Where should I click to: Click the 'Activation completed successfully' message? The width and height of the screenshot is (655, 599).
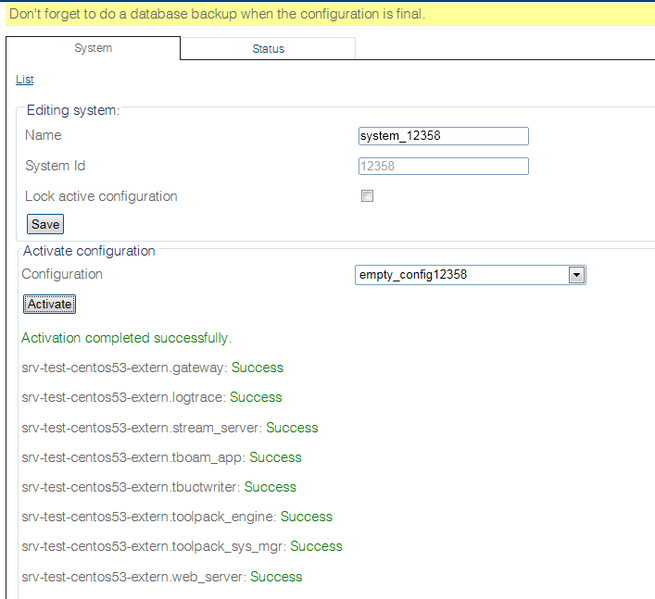(x=126, y=338)
